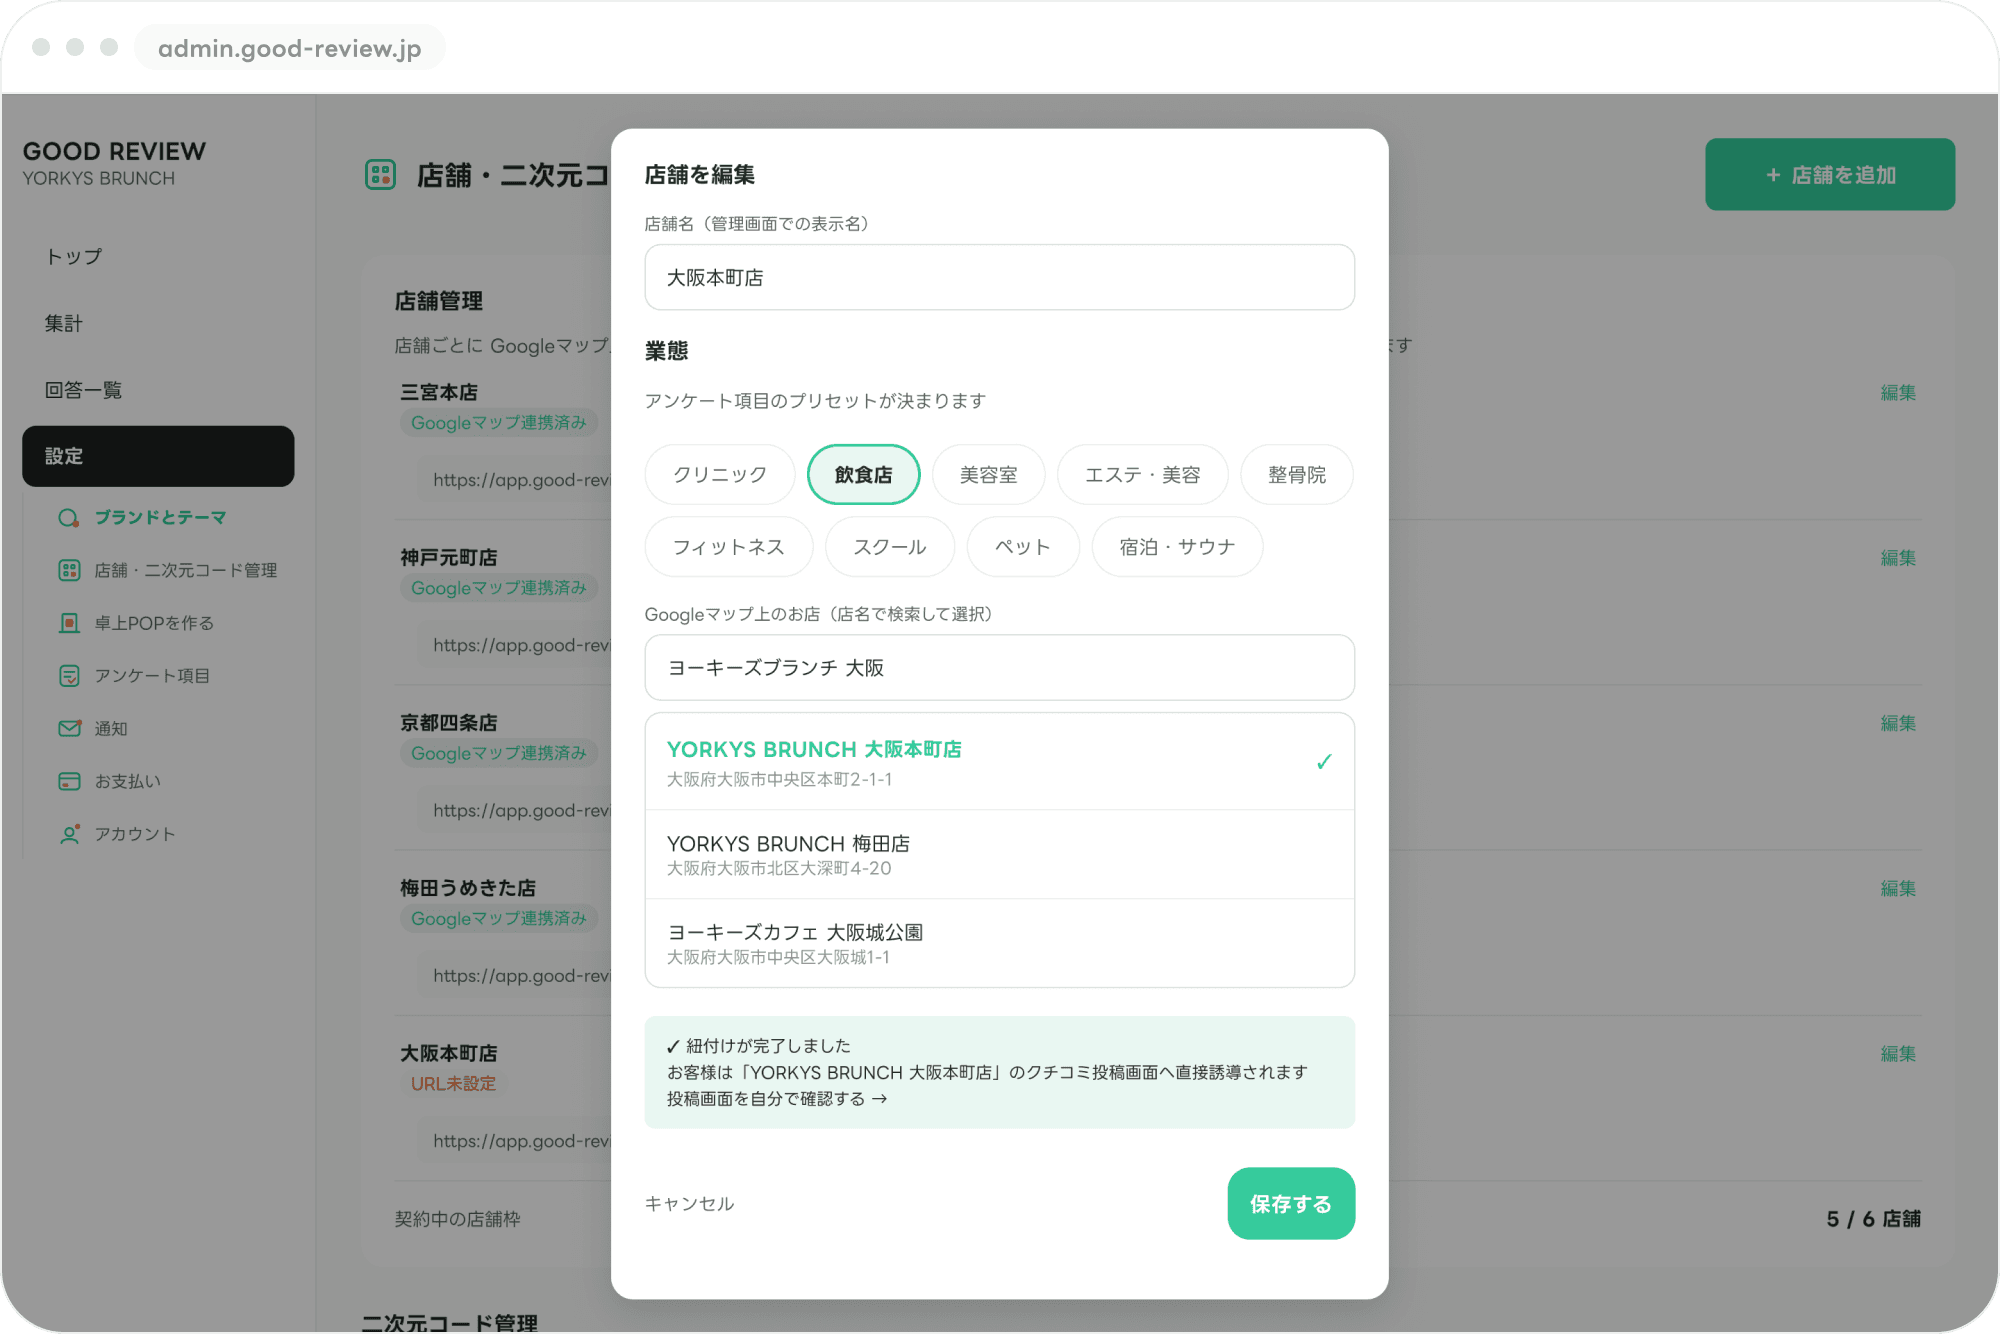Select the YORKYS BRUNCH 大阪本町店 search result
Image resolution: width=2000 pixels, height=1334 pixels.
[1000, 762]
